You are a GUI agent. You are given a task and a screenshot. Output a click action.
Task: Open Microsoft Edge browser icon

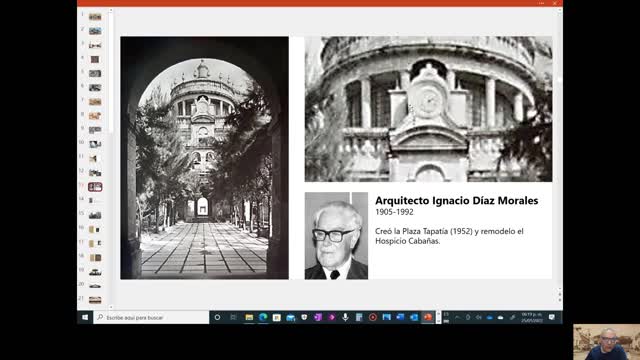[x=263, y=317]
